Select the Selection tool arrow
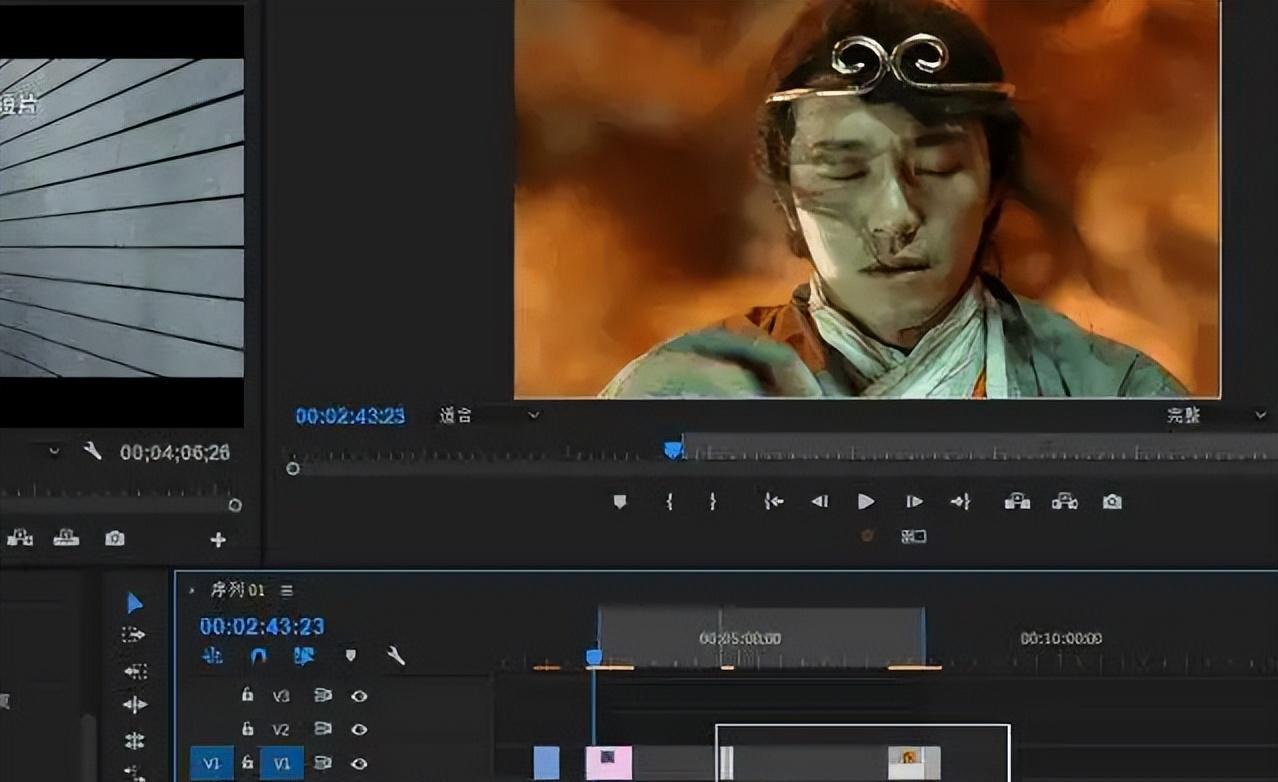 pyautogui.click(x=135, y=603)
